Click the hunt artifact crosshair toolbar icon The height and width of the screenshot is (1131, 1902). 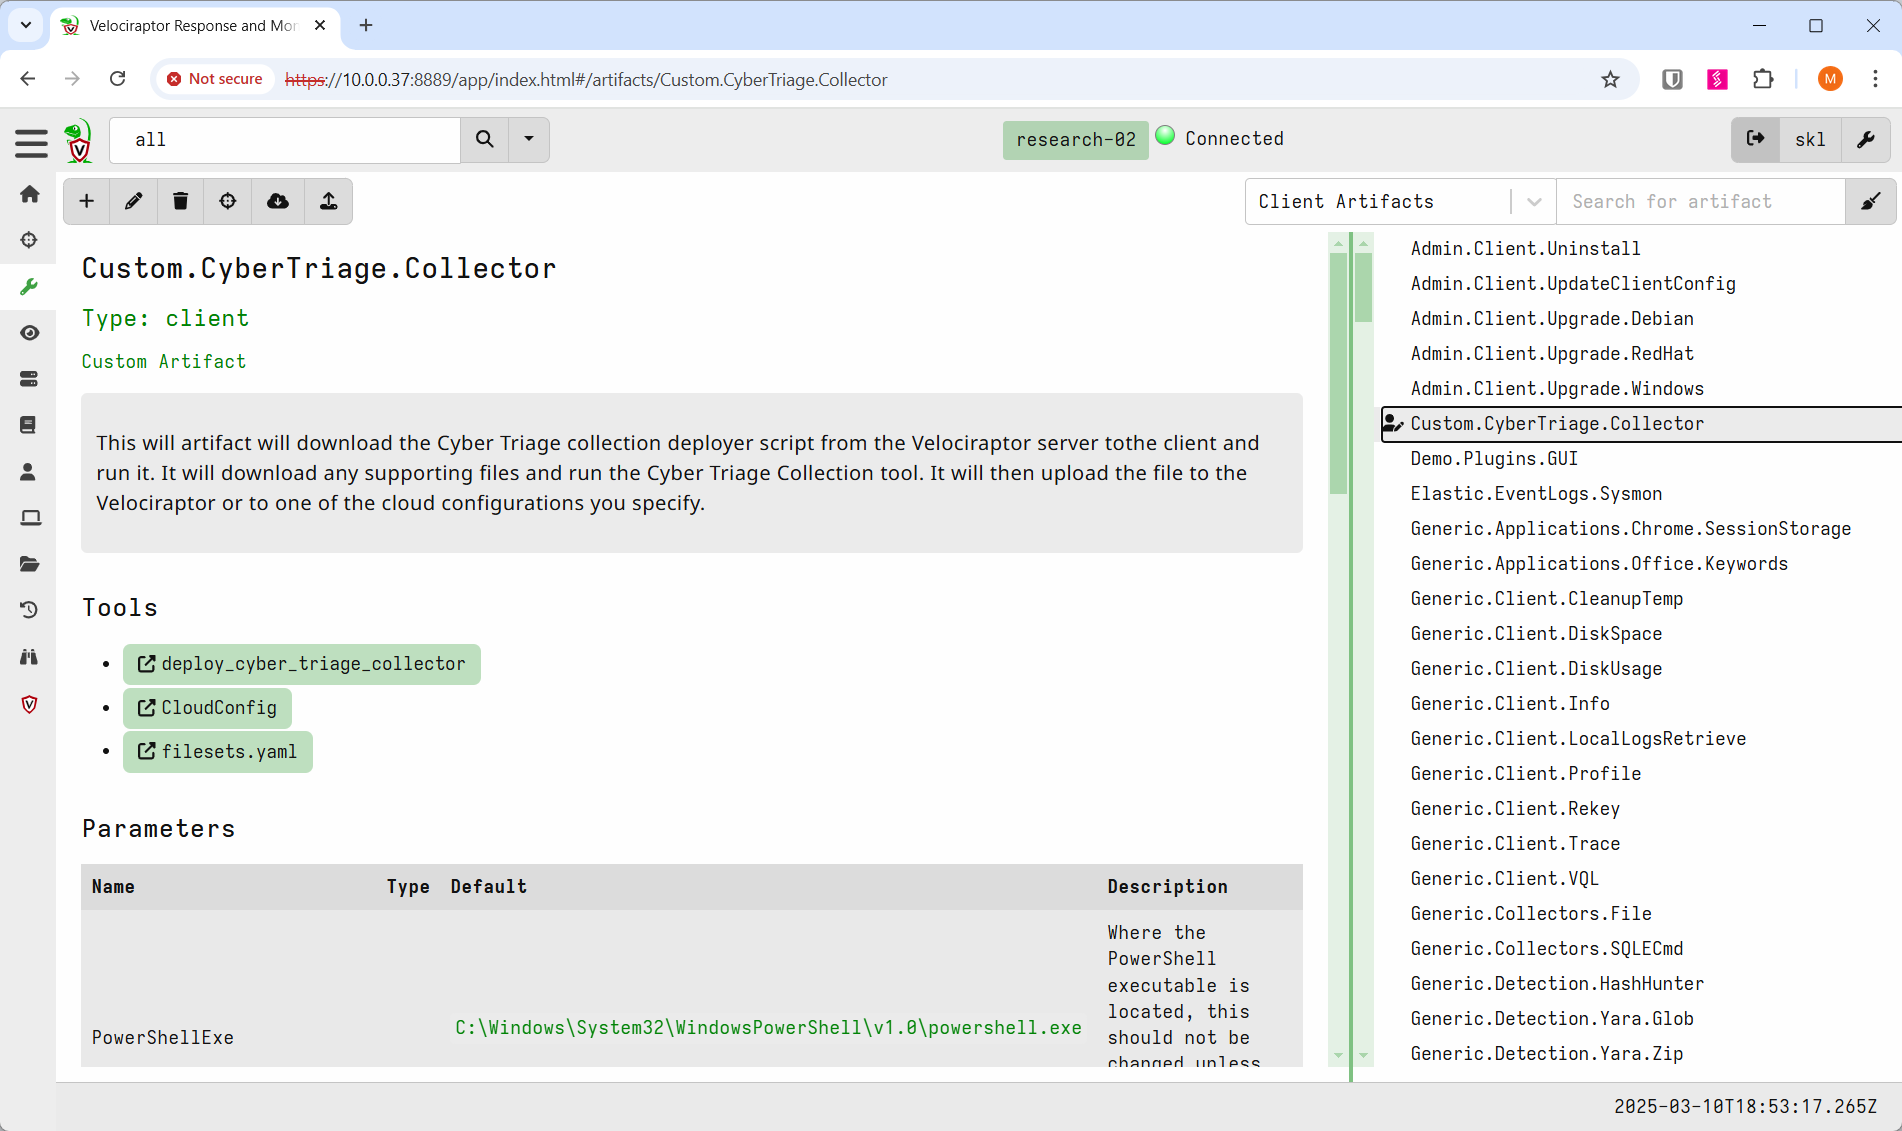(x=228, y=201)
